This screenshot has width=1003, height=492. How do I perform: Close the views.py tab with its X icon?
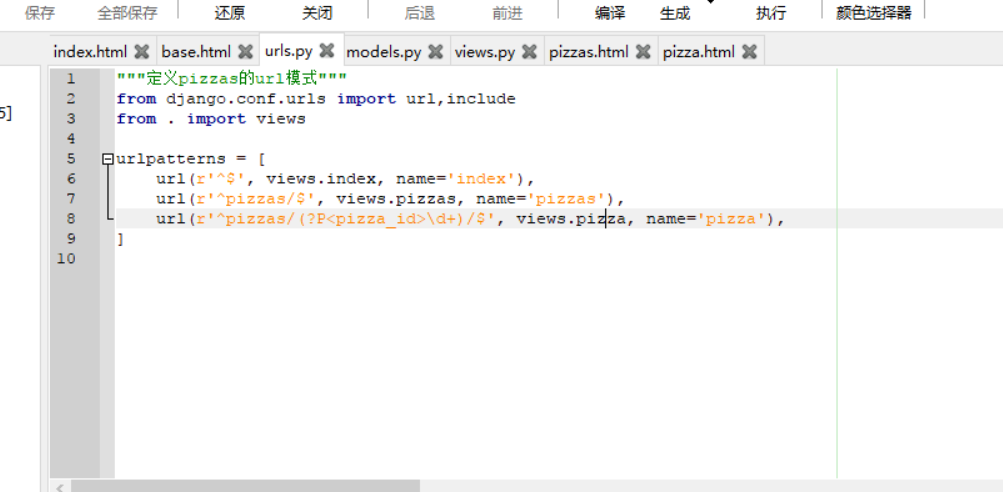[529, 52]
